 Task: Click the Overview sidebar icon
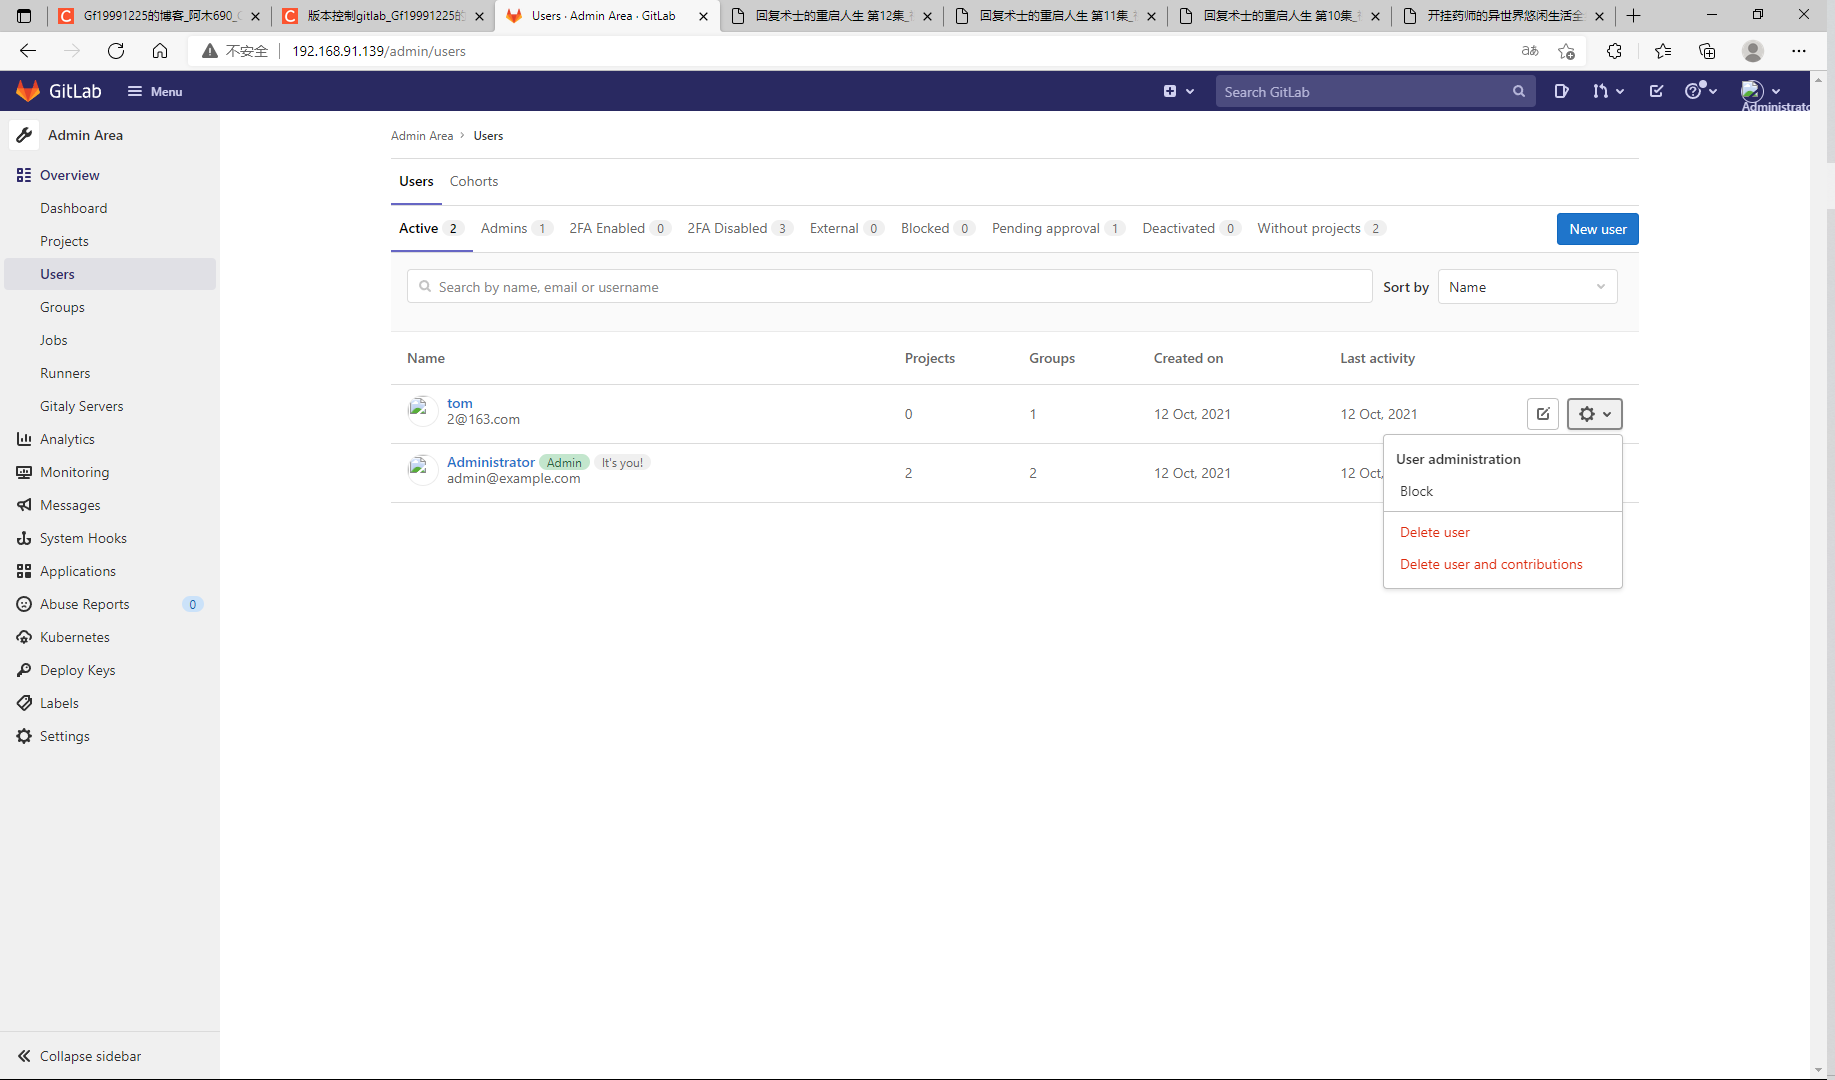coord(24,175)
